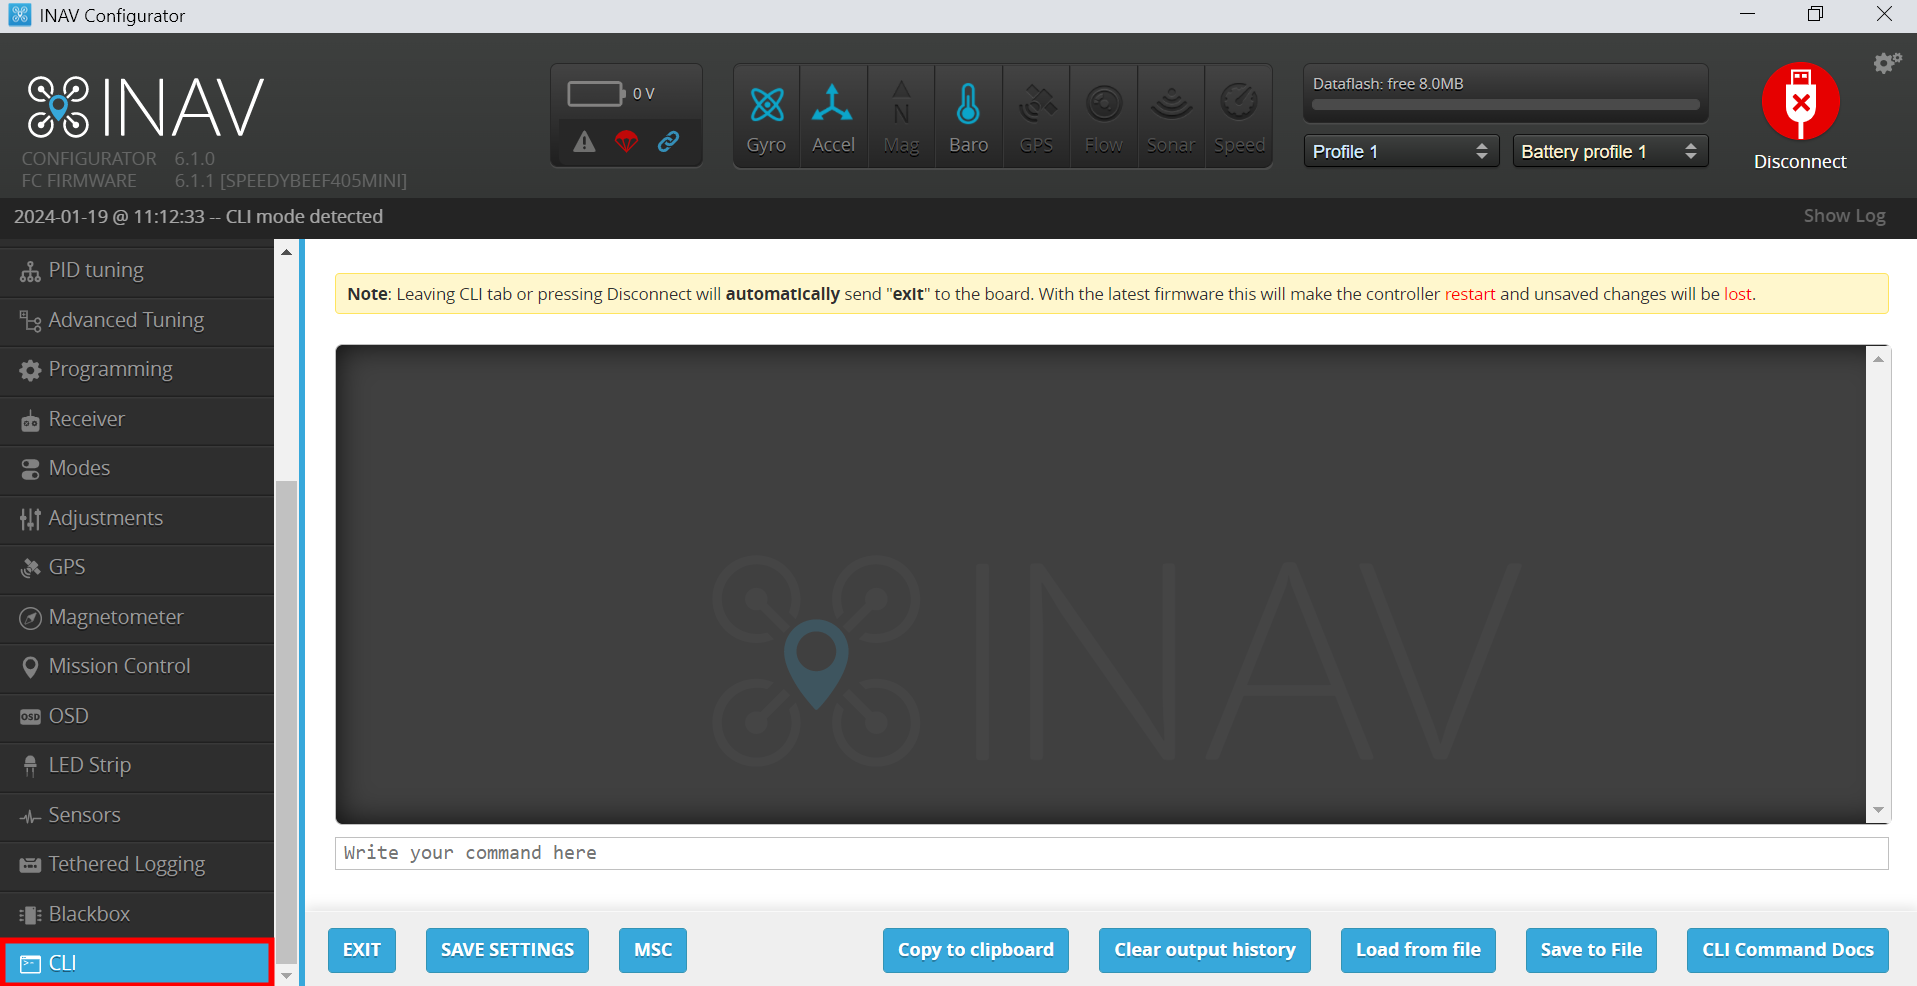The width and height of the screenshot is (1917, 986).
Task: Click the Mag sensor icon
Action: click(x=901, y=103)
